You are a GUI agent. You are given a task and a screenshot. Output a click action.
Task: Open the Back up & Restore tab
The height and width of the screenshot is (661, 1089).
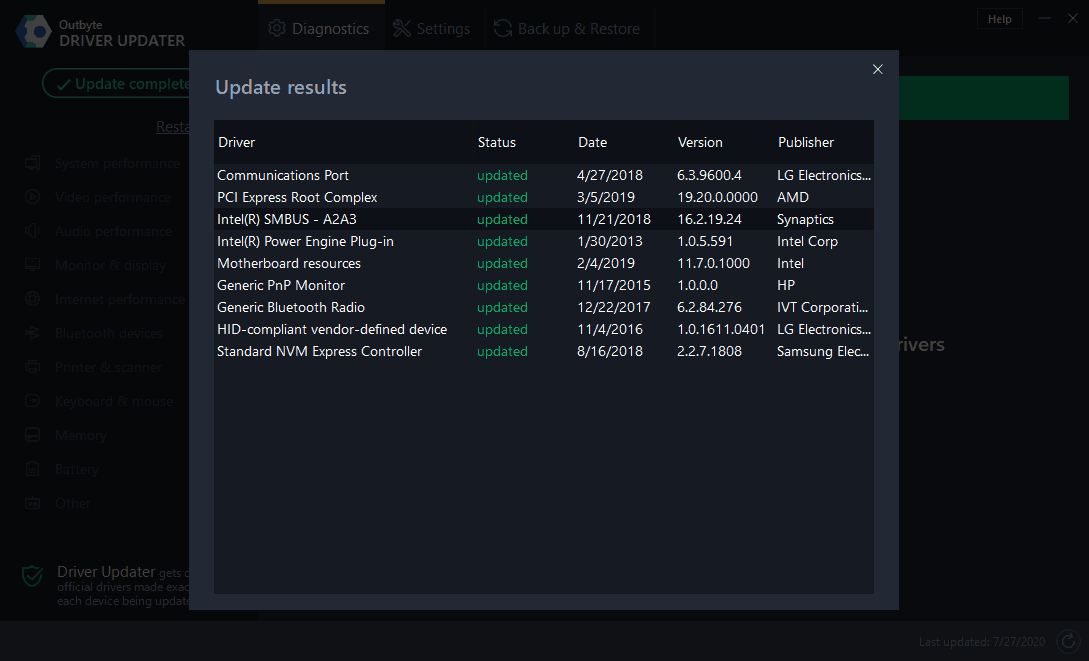click(568, 28)
